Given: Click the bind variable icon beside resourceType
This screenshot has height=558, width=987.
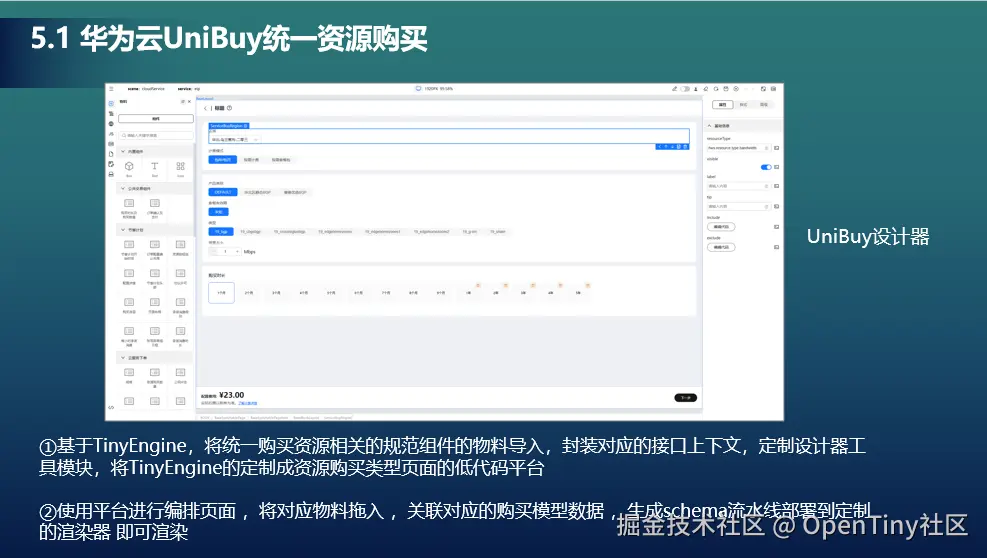Looking at the screenshot, I should 776,148.
